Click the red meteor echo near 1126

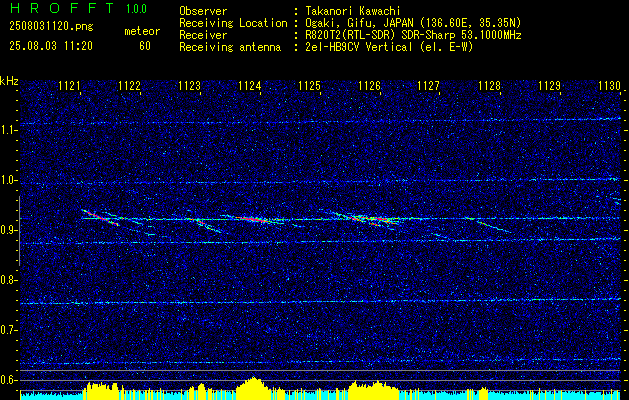tap(371, 219)
